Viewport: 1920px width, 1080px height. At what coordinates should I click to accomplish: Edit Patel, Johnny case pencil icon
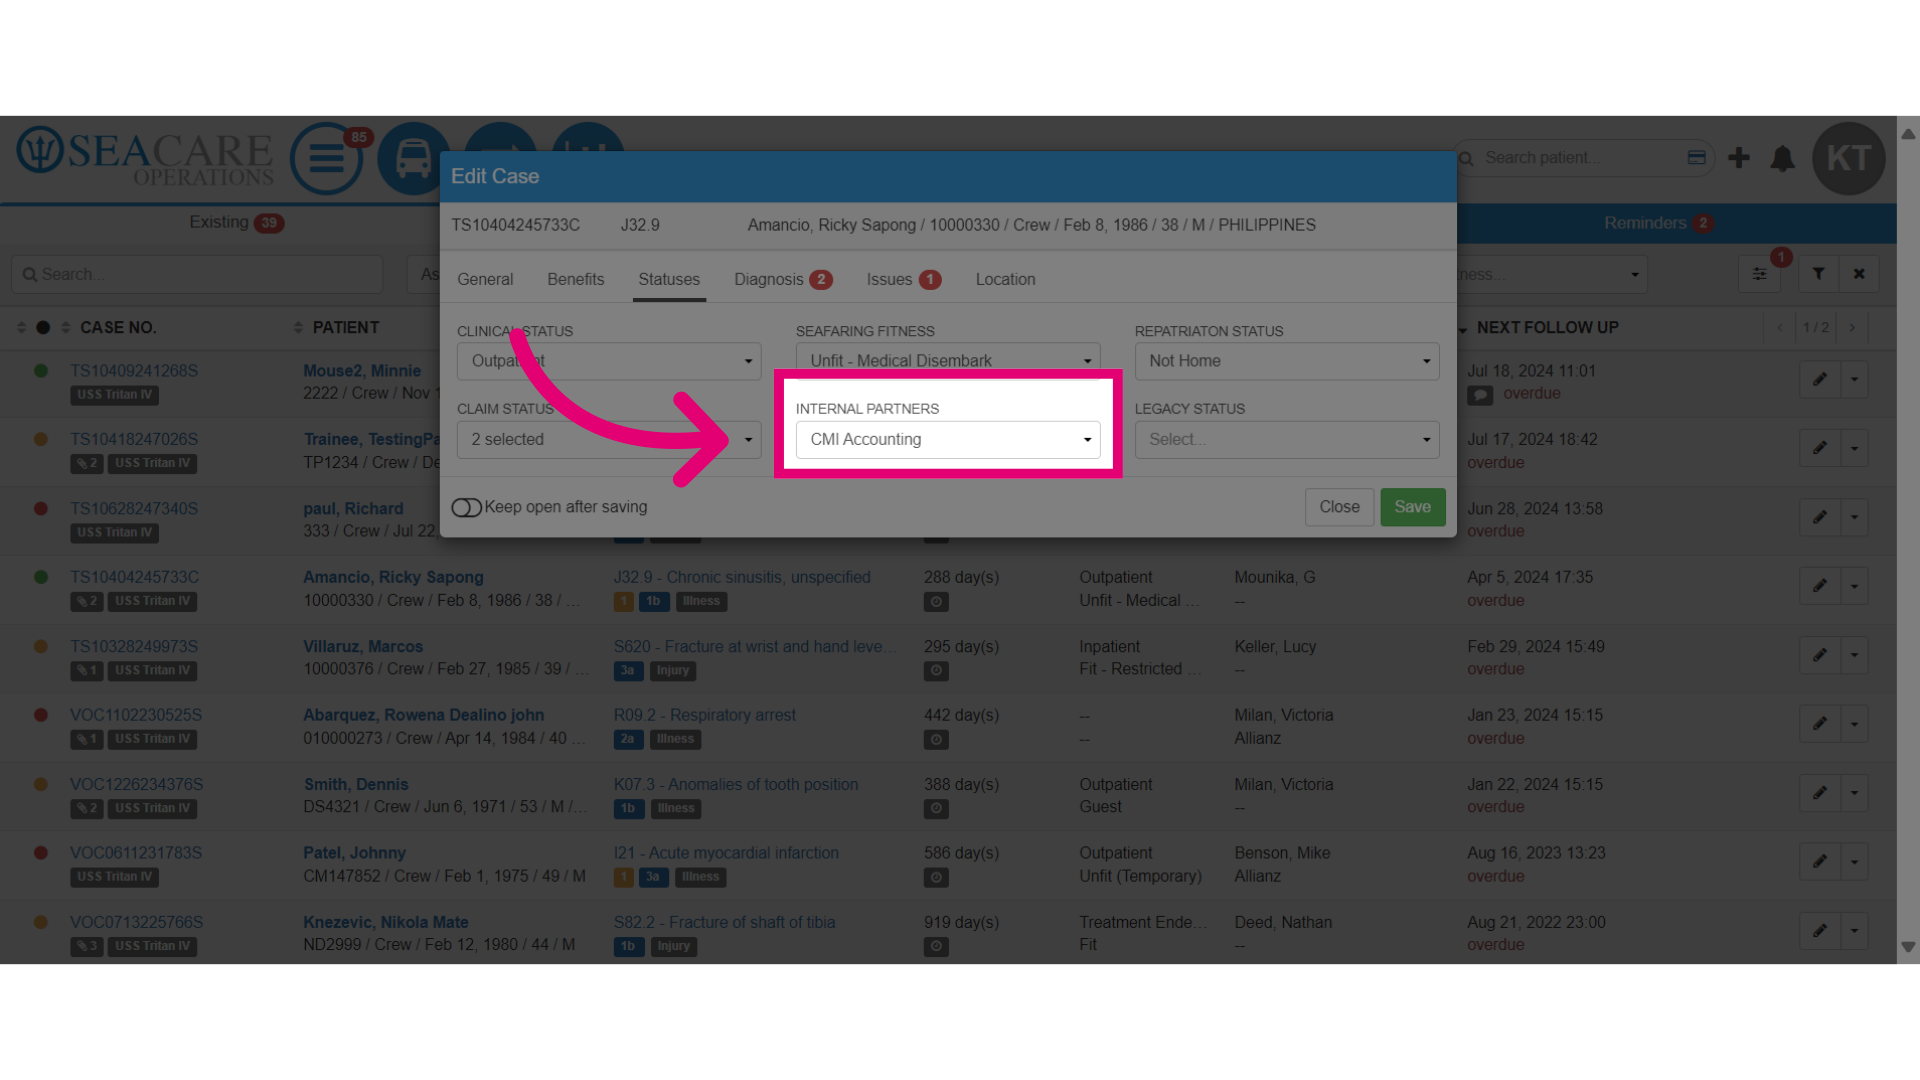(1820, 862)
